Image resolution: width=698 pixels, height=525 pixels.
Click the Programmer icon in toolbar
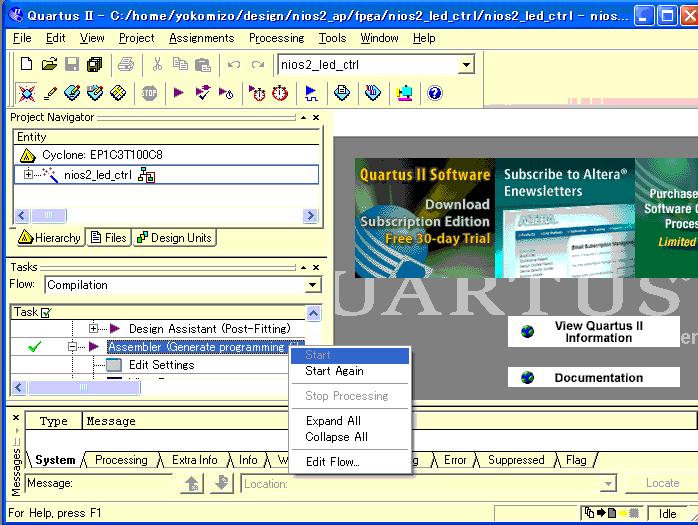[373, 93]
